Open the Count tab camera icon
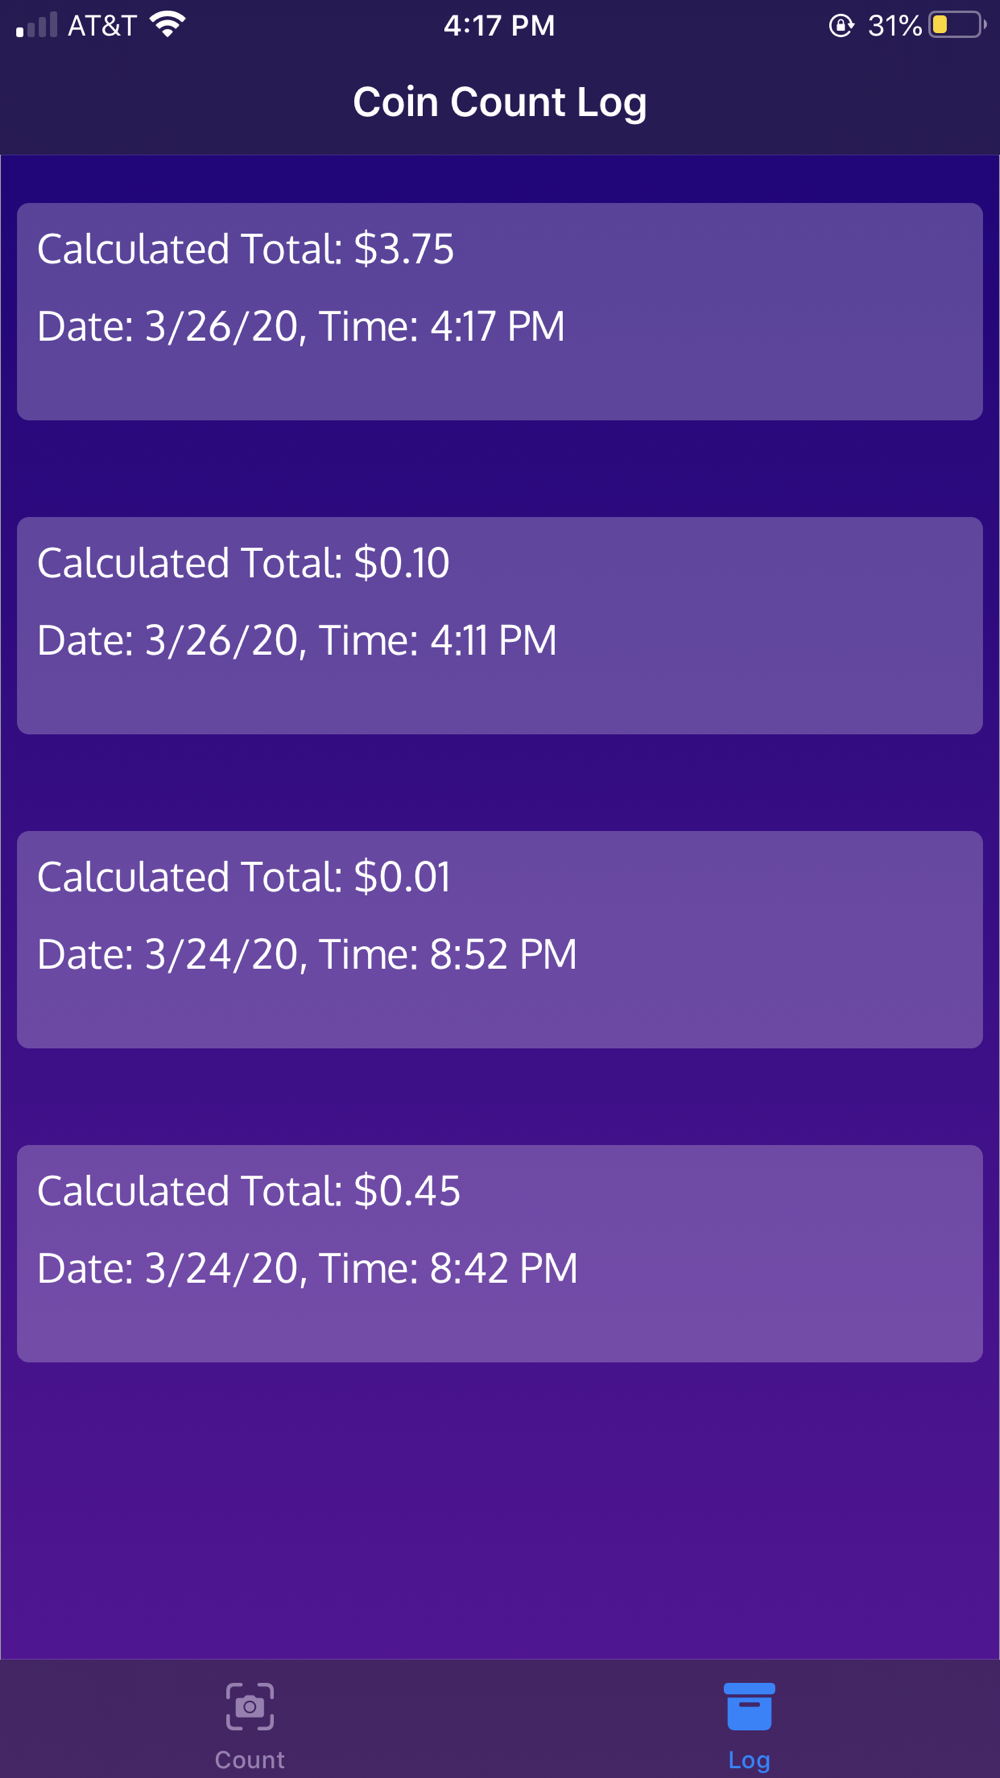This screenshot has height=1778, width=1000. point(250,1706)
